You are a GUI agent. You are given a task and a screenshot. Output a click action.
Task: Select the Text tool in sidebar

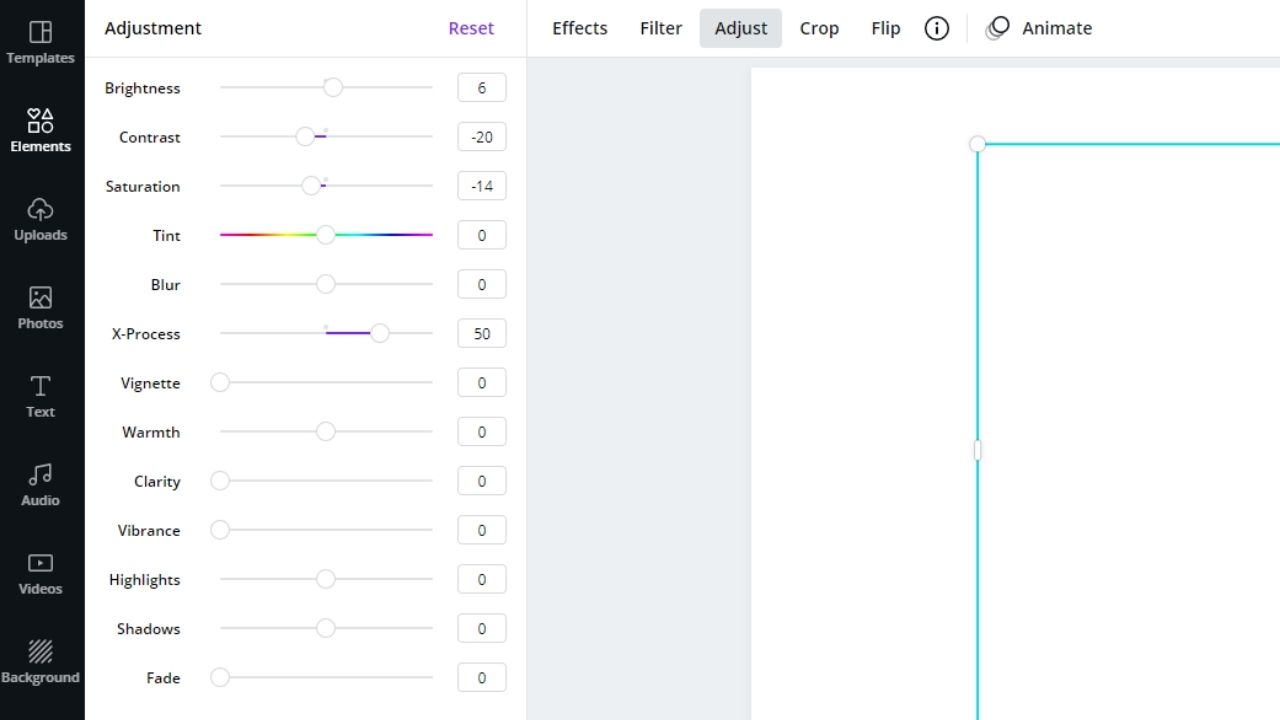point(40,396)
